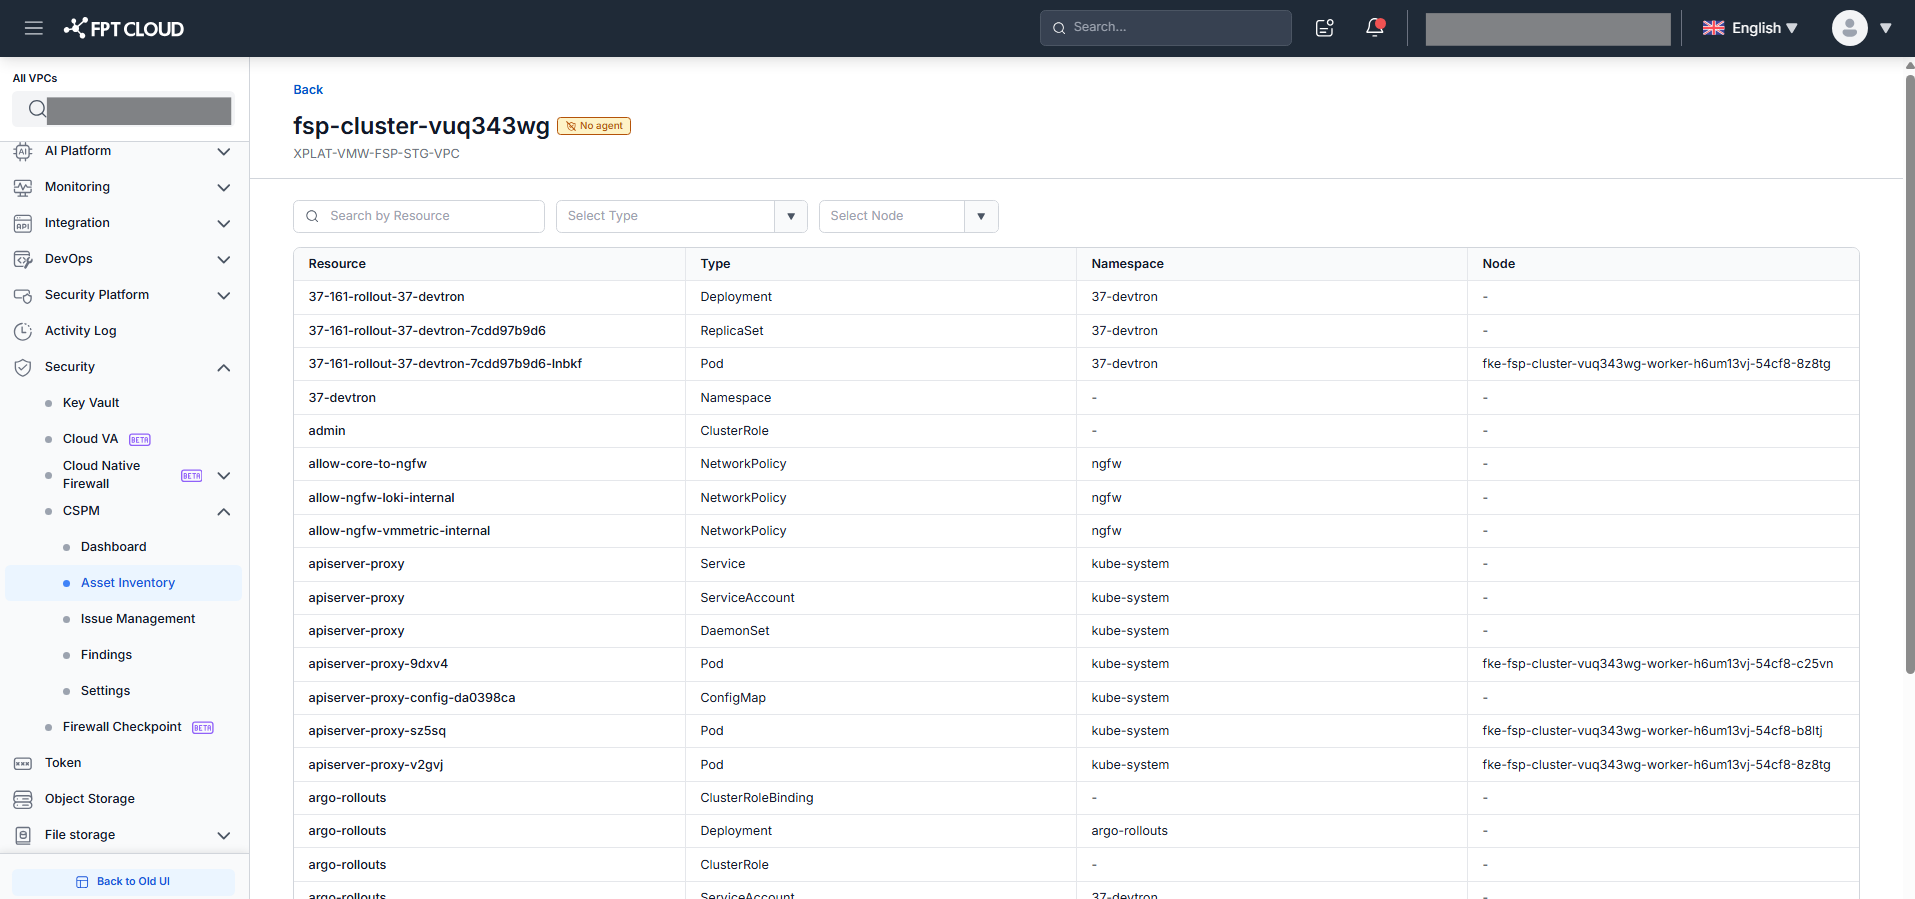Open Key Vault menu item
The width and height of the screenshot is (1915, 899).
pos(91,403)
